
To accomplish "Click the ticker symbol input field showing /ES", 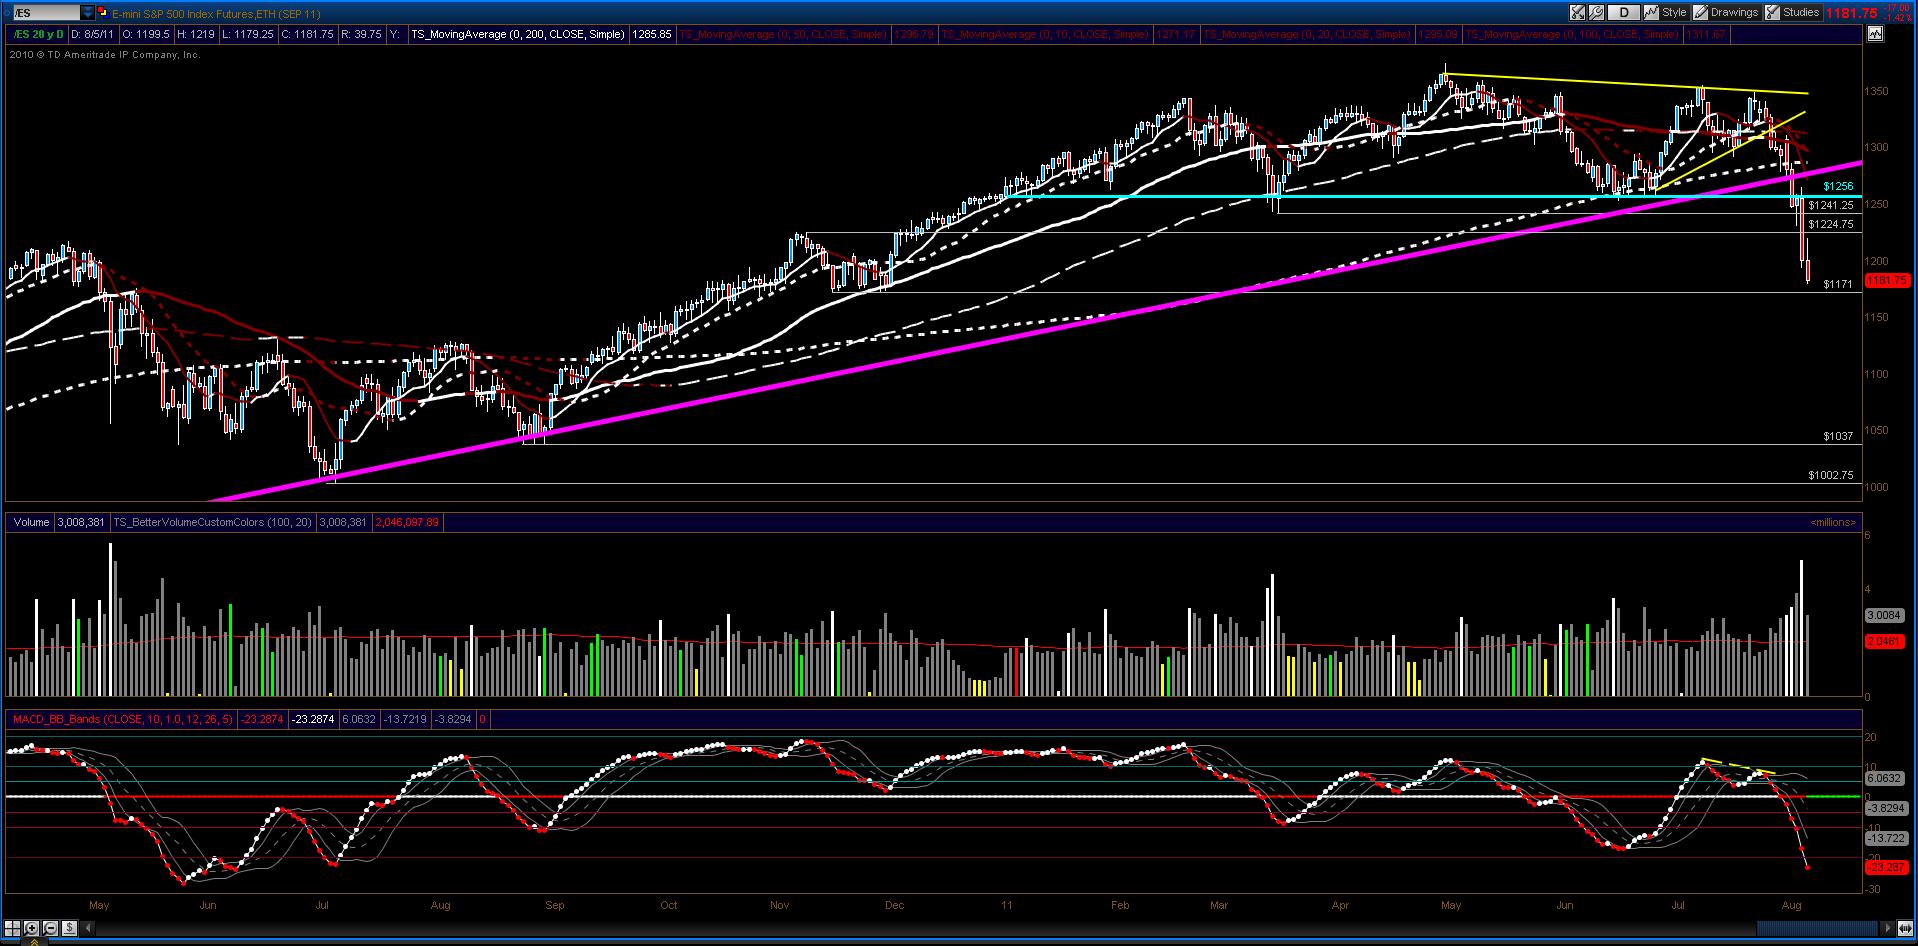I will [45, 13].
